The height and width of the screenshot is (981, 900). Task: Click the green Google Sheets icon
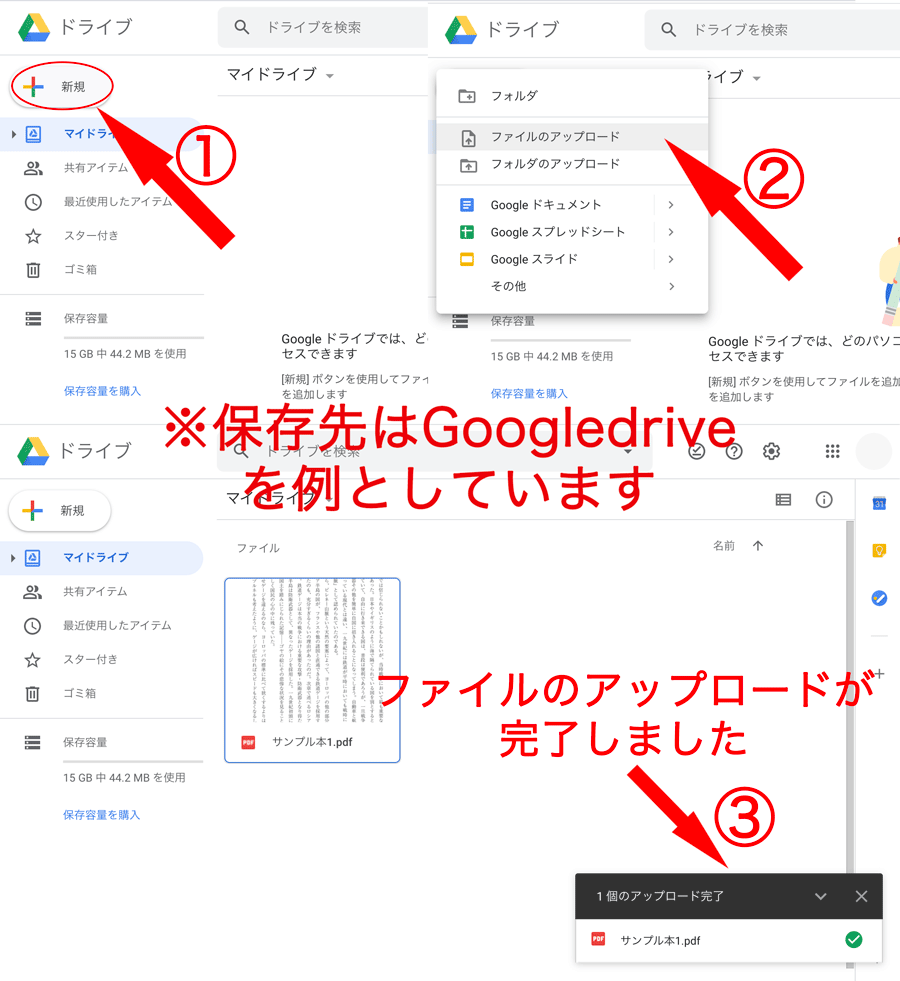coord(467,232)
